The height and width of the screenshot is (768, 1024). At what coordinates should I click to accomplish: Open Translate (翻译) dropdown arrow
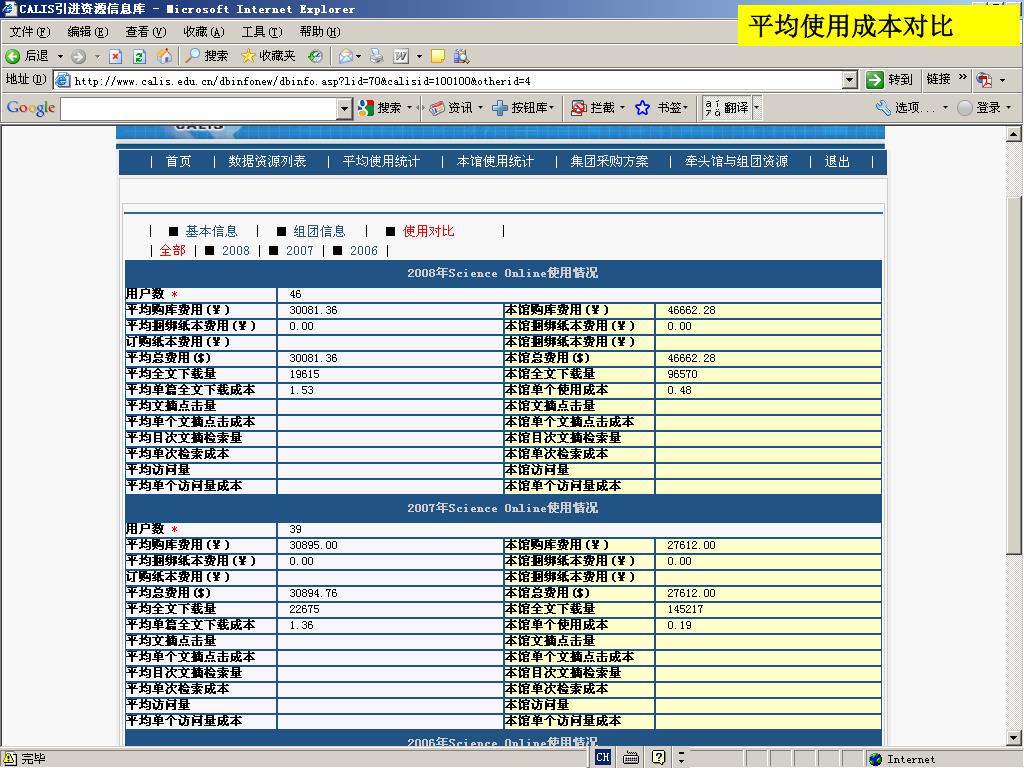tap(756, 108)
